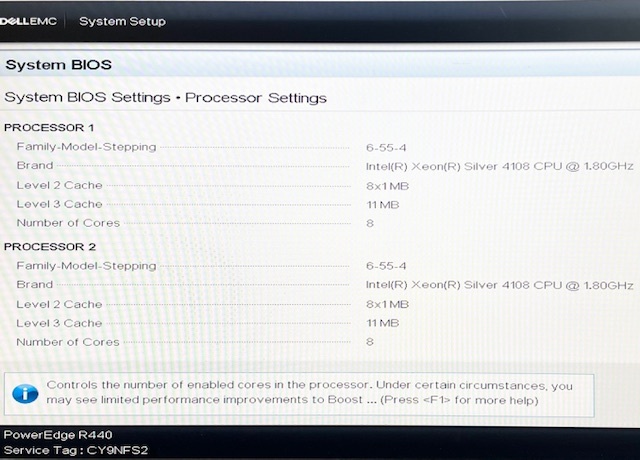Select Processor 1 Number of Cores label

pyautogui.click(x=68, y=223)
